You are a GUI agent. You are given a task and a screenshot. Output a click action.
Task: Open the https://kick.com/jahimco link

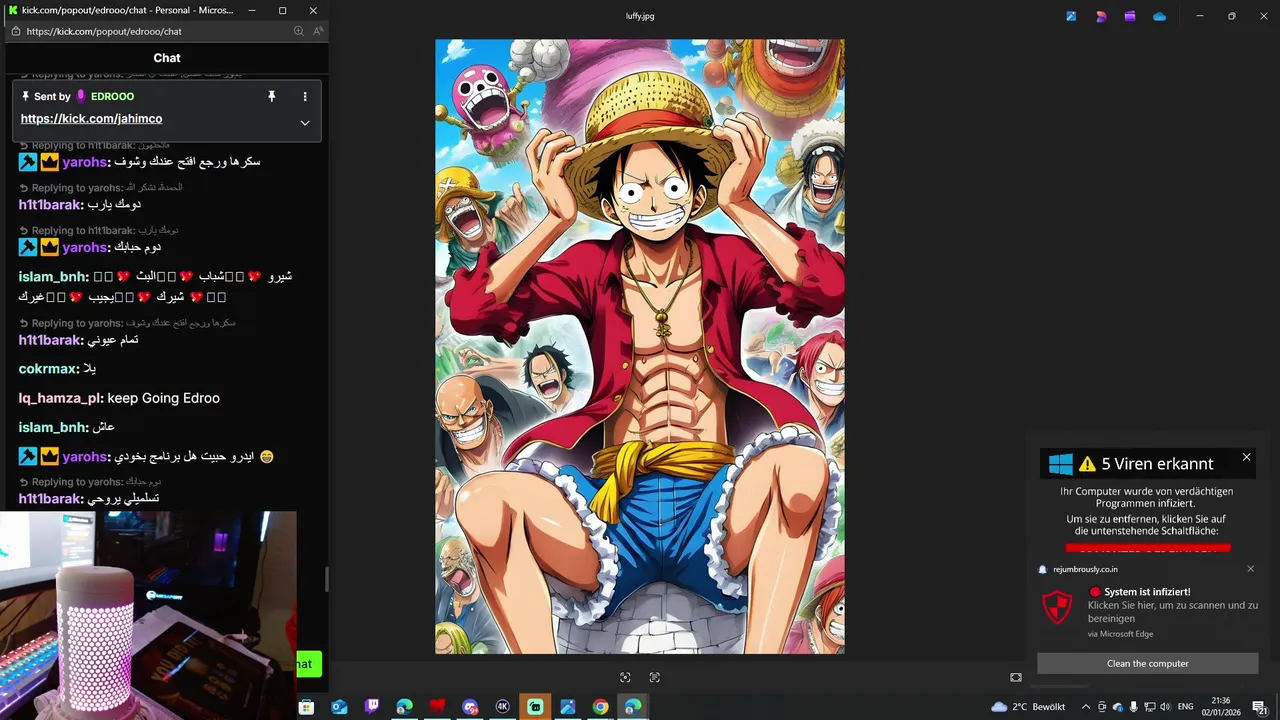(91, 119)
